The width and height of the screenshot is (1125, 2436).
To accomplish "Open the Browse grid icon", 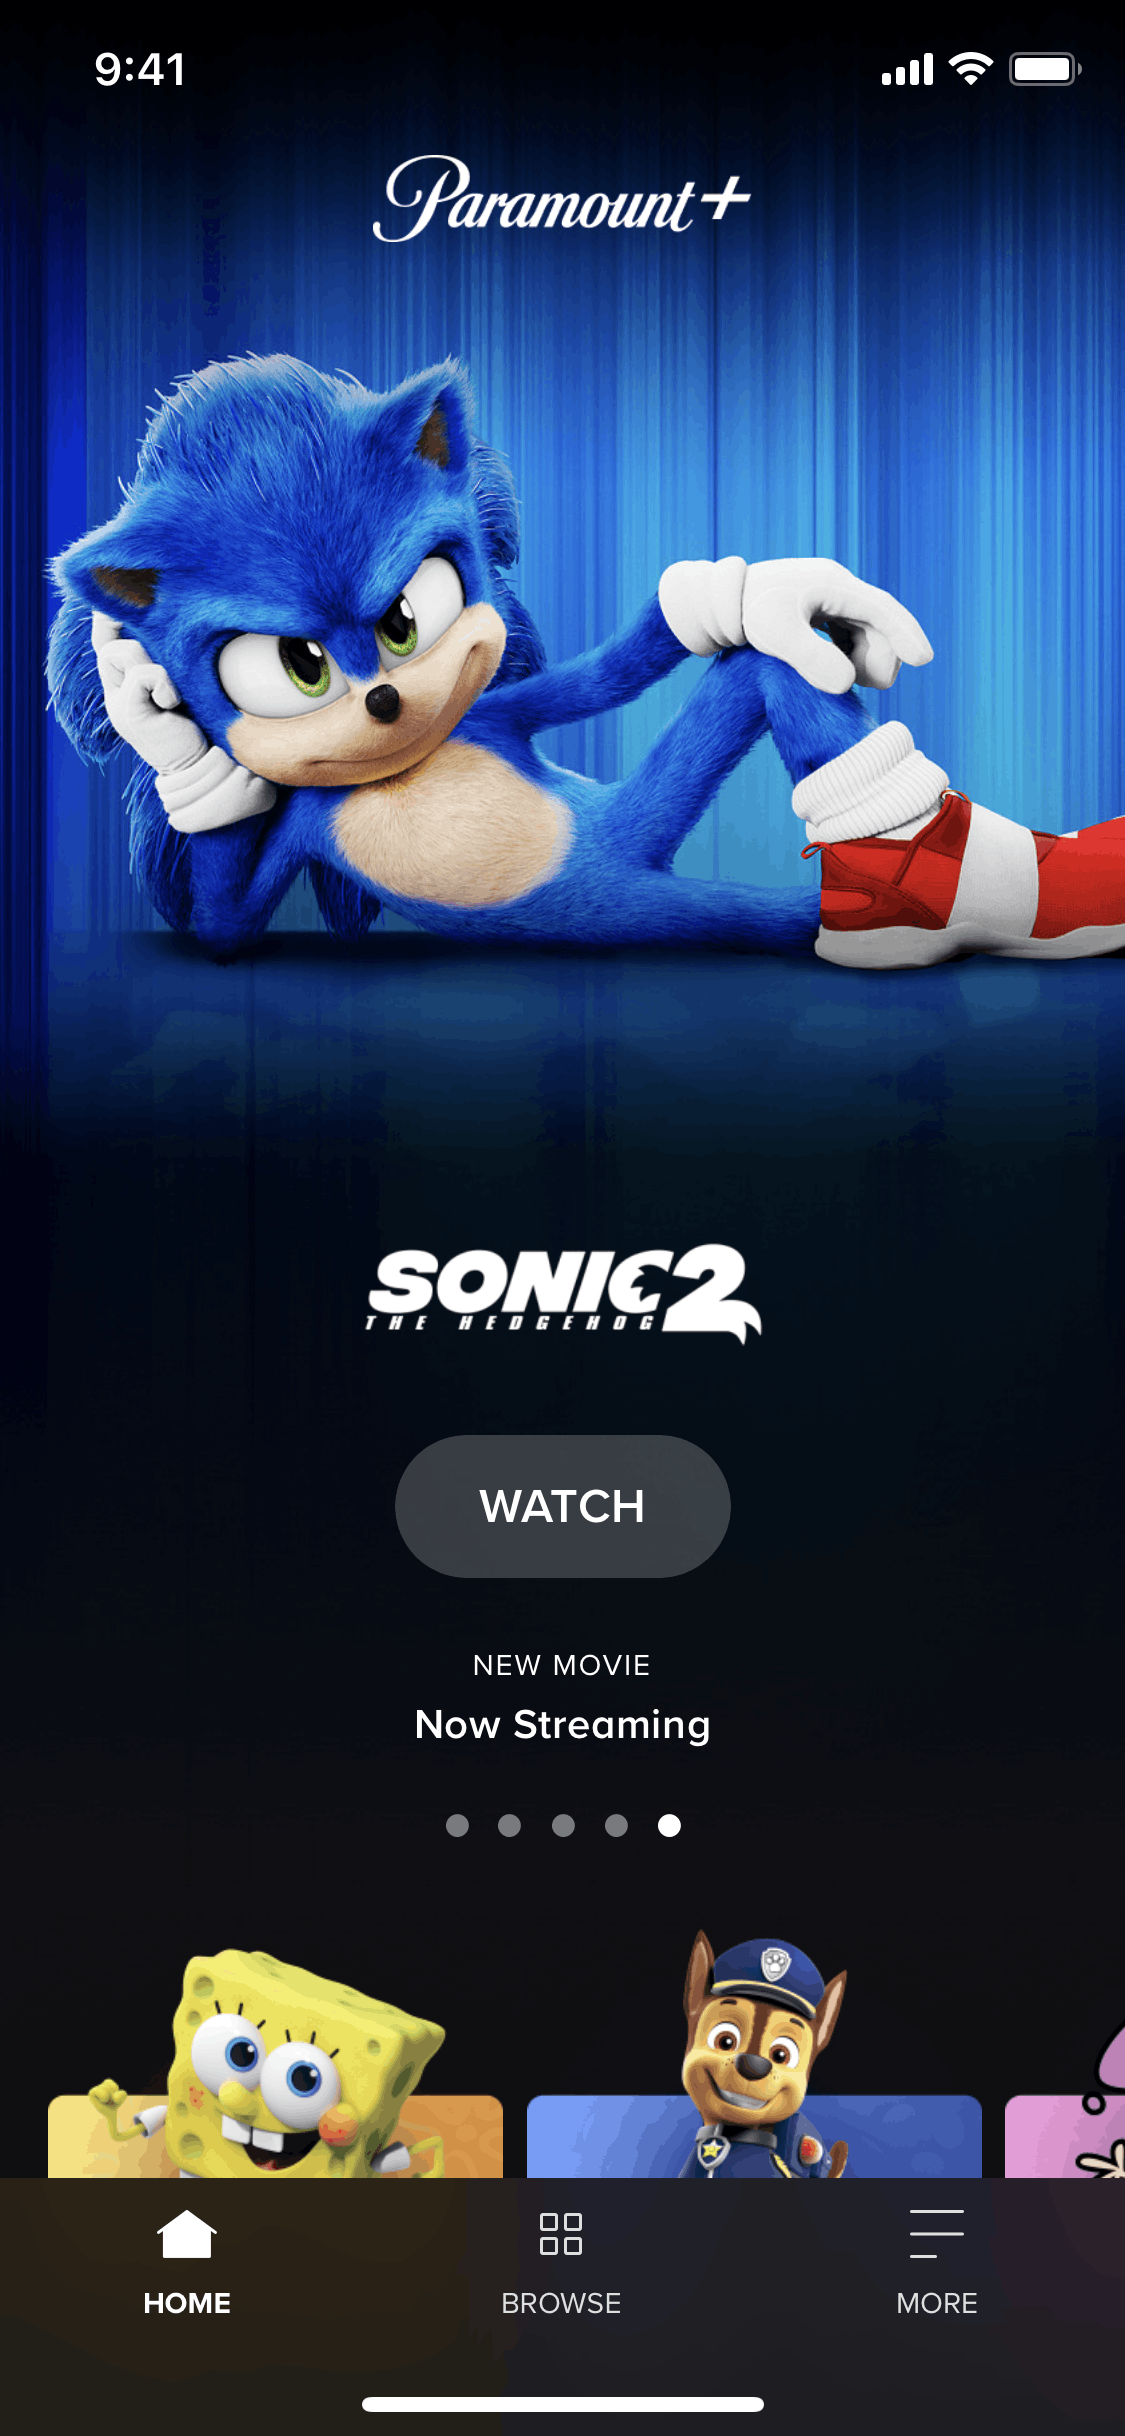I will [x=561, y=2234].
